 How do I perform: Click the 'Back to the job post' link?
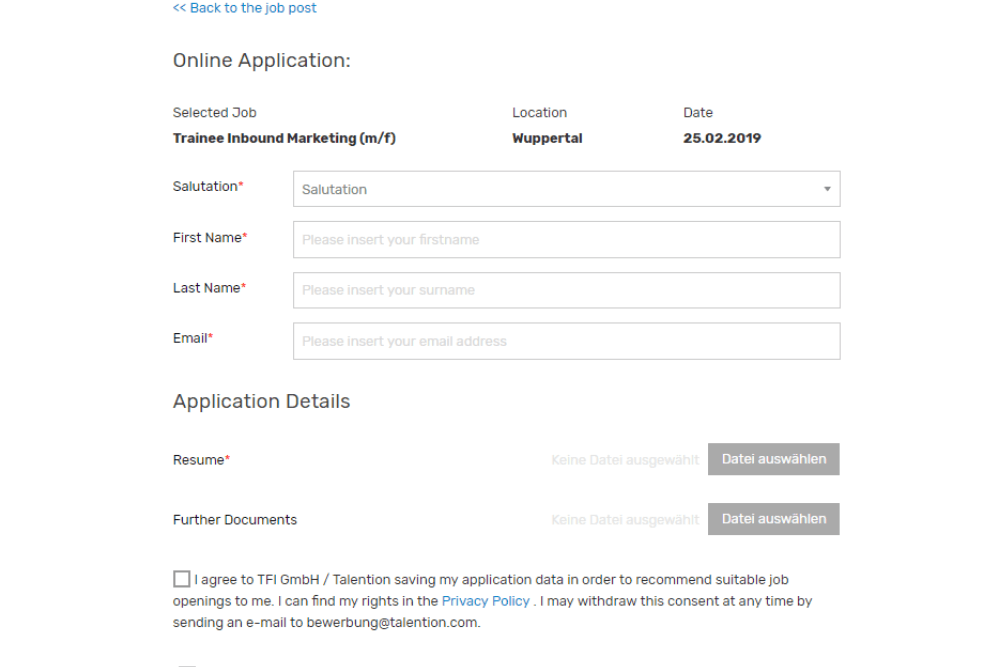coord(244,8)
